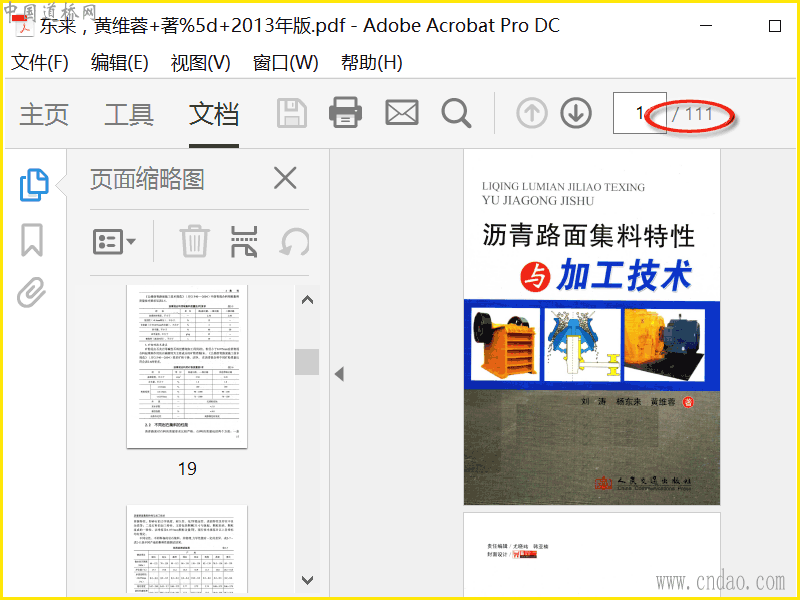
Task: Print the document using the printer icon
Action: [345, 112]
